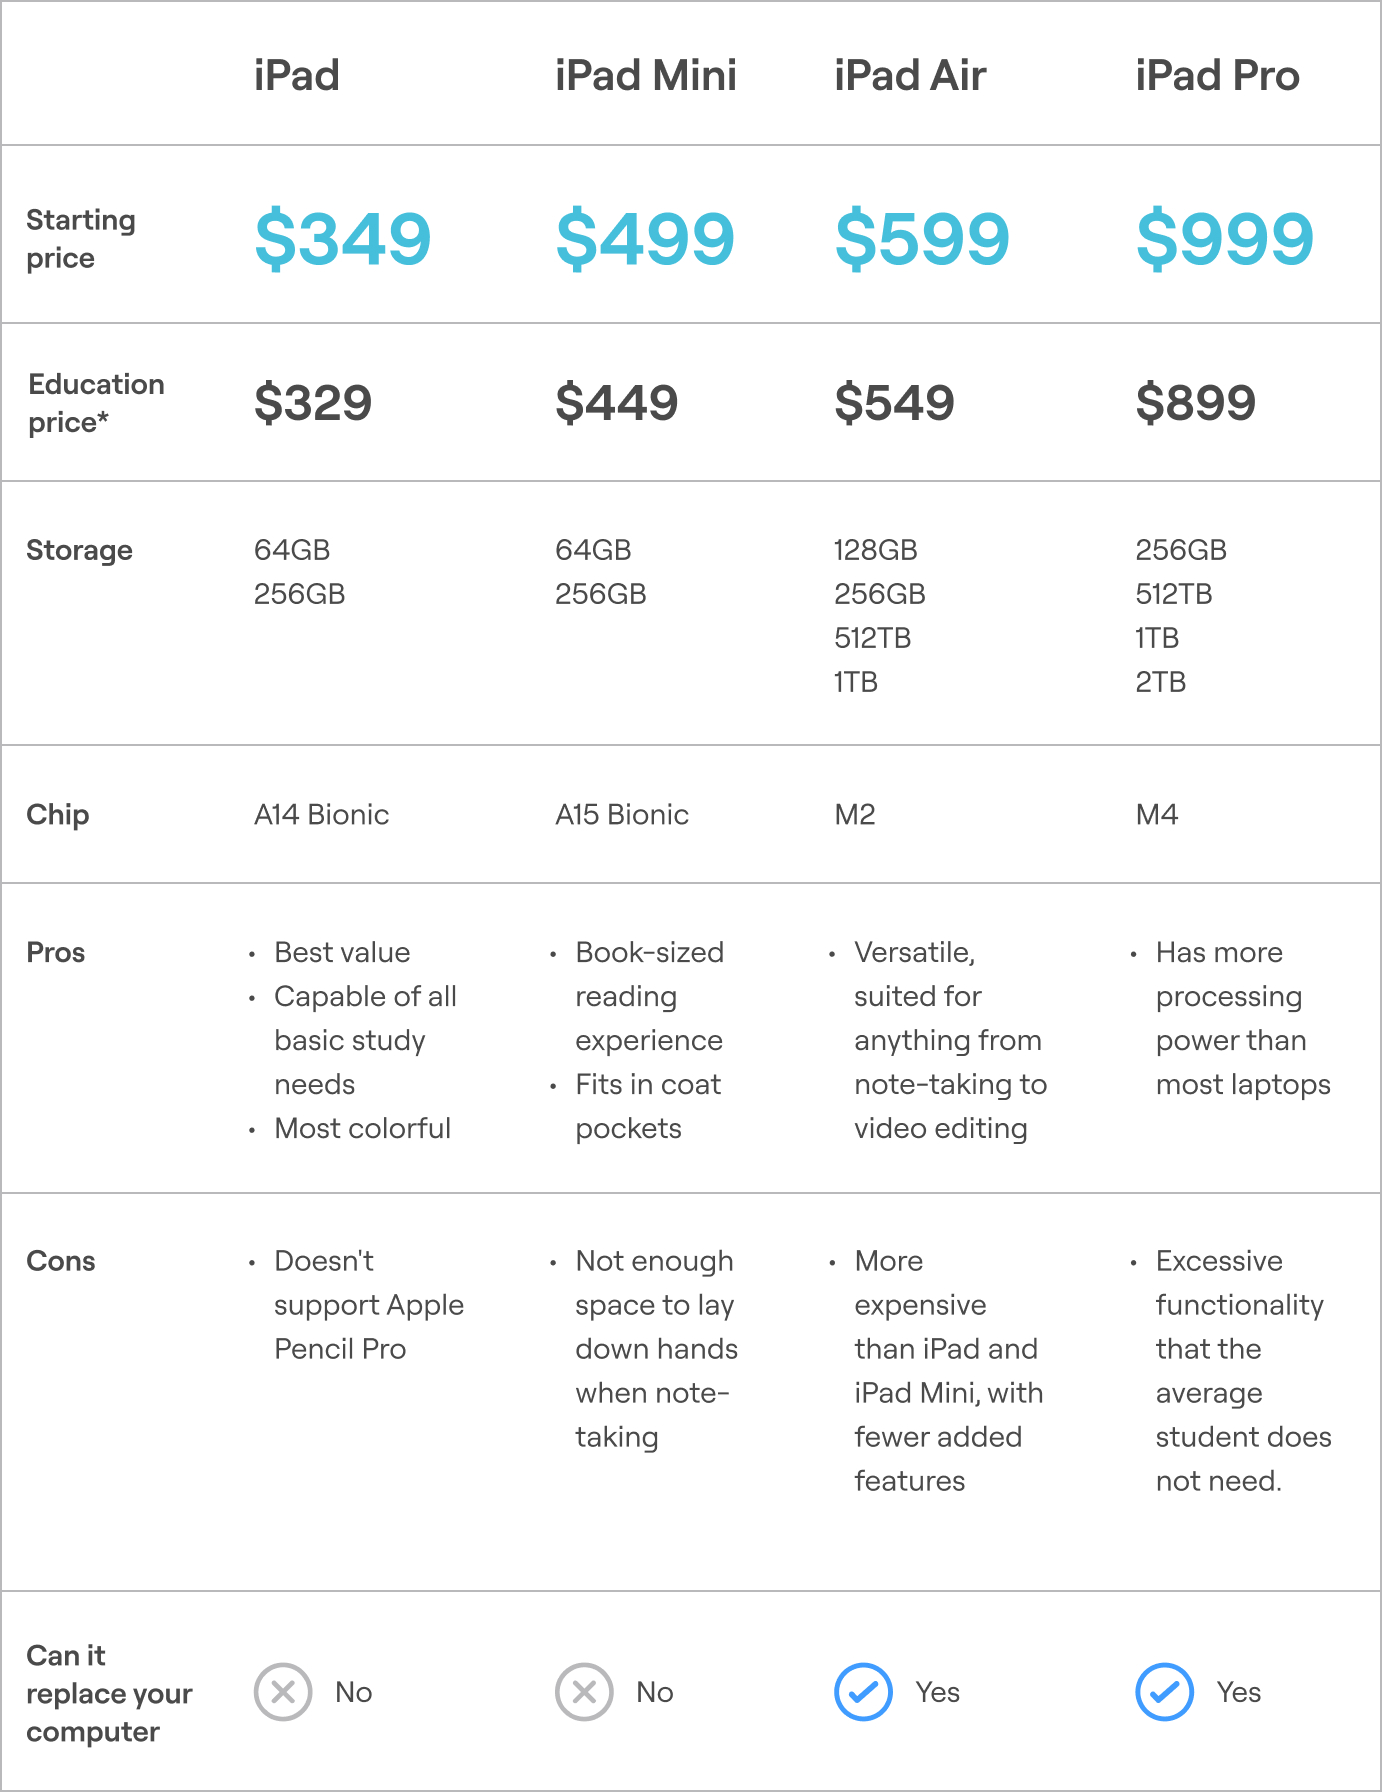Click the "Storage" row label
The image size is (1382, 1792).
click(79, 550)
